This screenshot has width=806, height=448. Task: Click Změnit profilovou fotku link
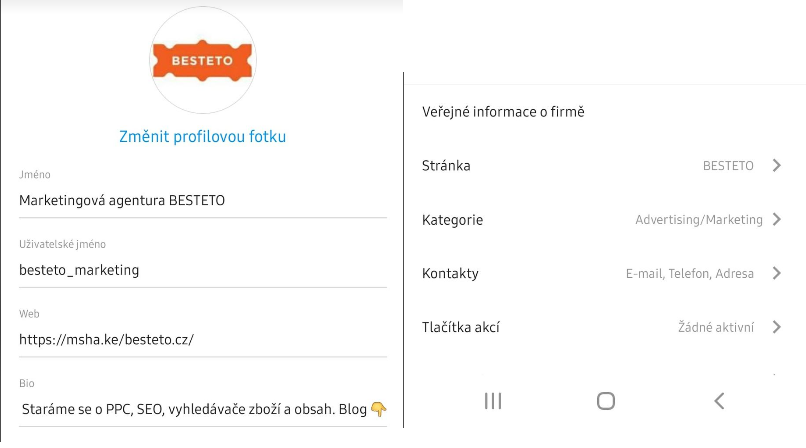203,137
